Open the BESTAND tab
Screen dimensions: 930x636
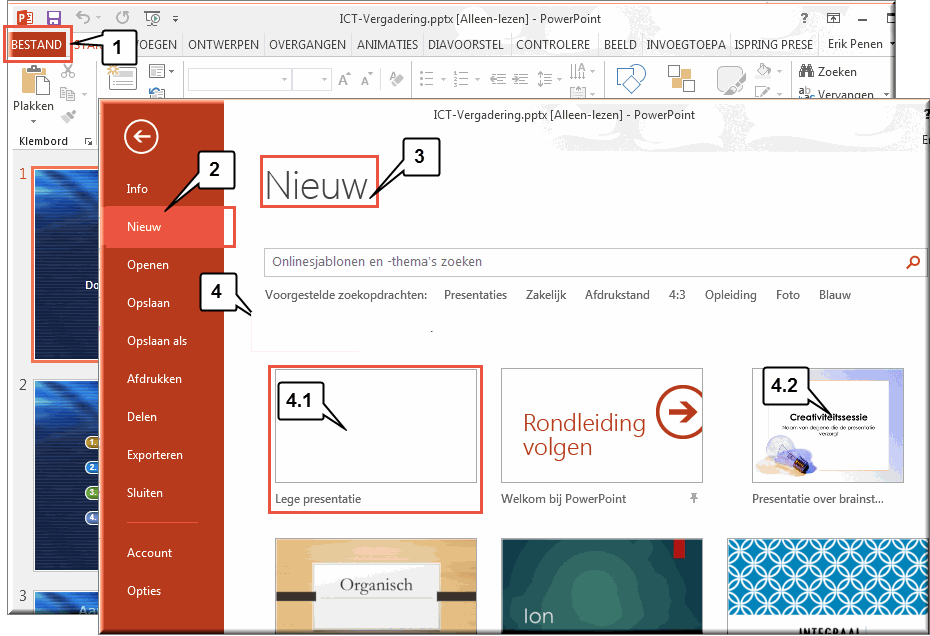click(37, 44)
